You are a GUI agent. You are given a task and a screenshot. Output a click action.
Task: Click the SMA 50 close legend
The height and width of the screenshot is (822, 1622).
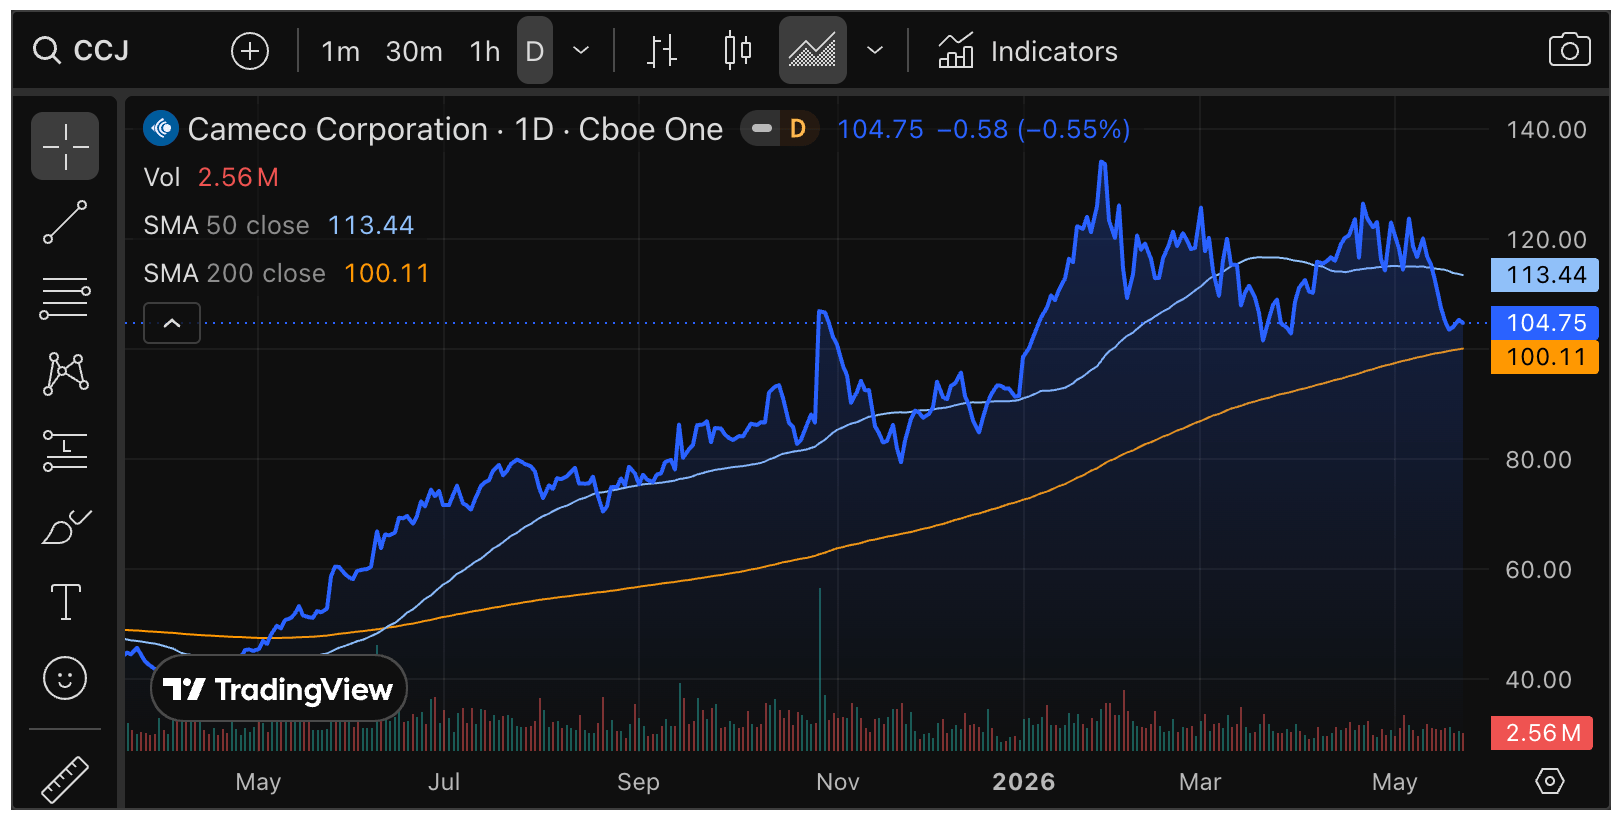pyautogui.click(x=278, y=225)
